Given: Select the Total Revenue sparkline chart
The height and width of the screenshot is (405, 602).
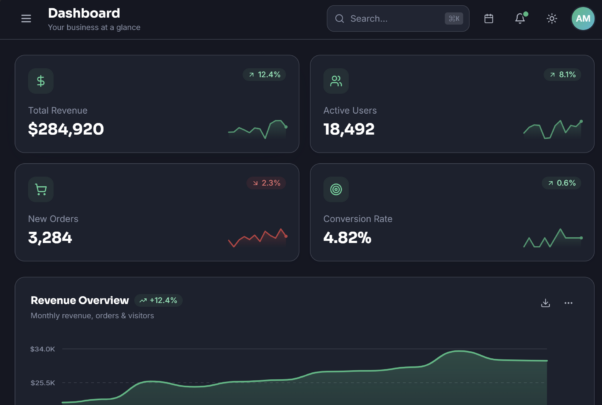Looking at the screenshot, I should point(258,129).
